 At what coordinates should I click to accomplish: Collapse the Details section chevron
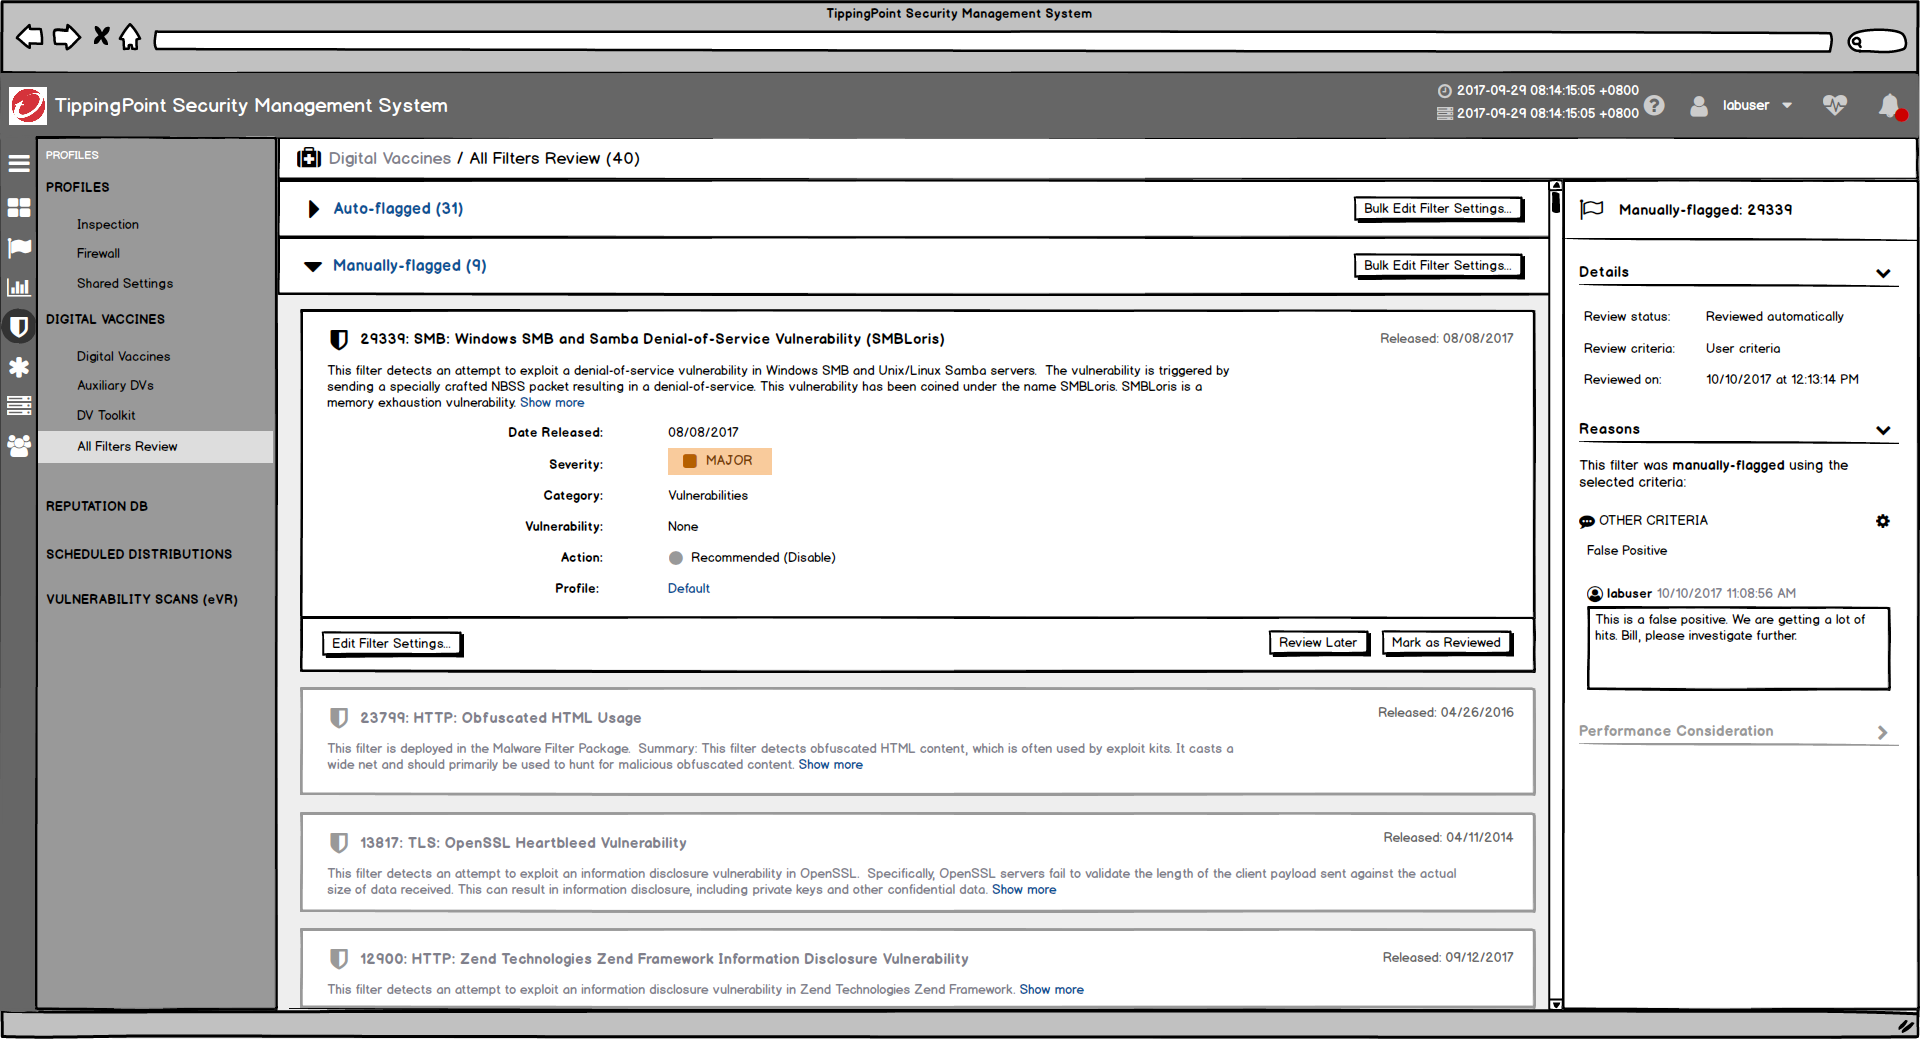[1884, 273]
